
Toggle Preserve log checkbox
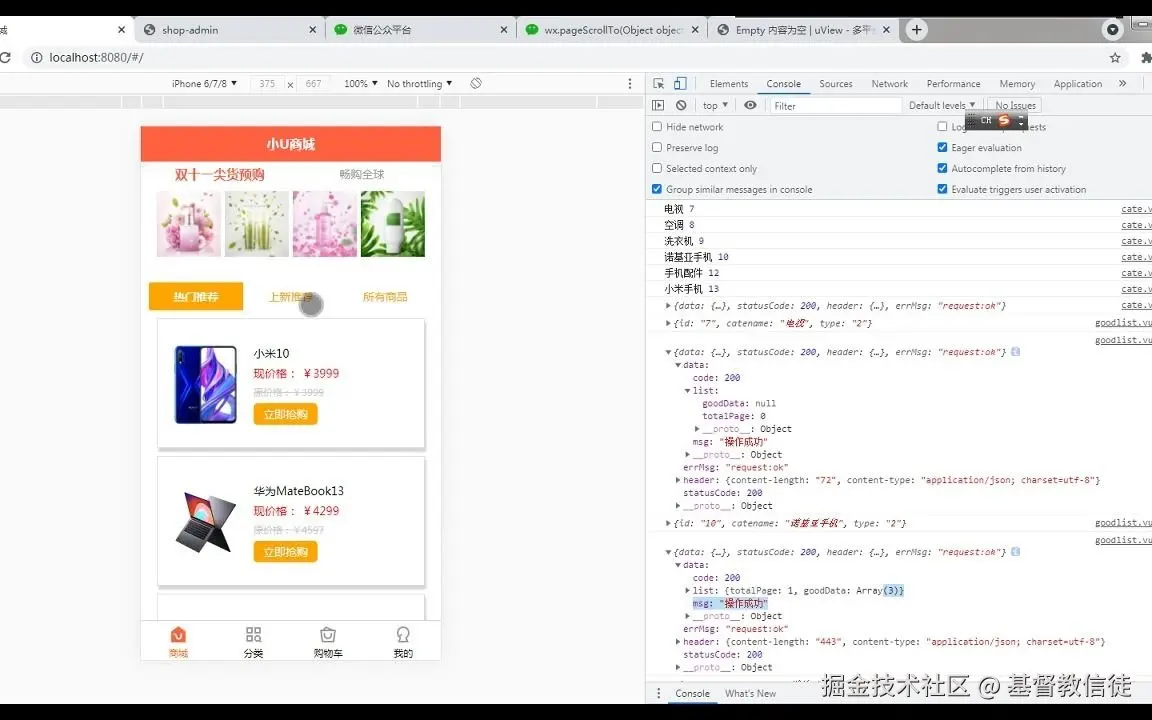point(657,147)
